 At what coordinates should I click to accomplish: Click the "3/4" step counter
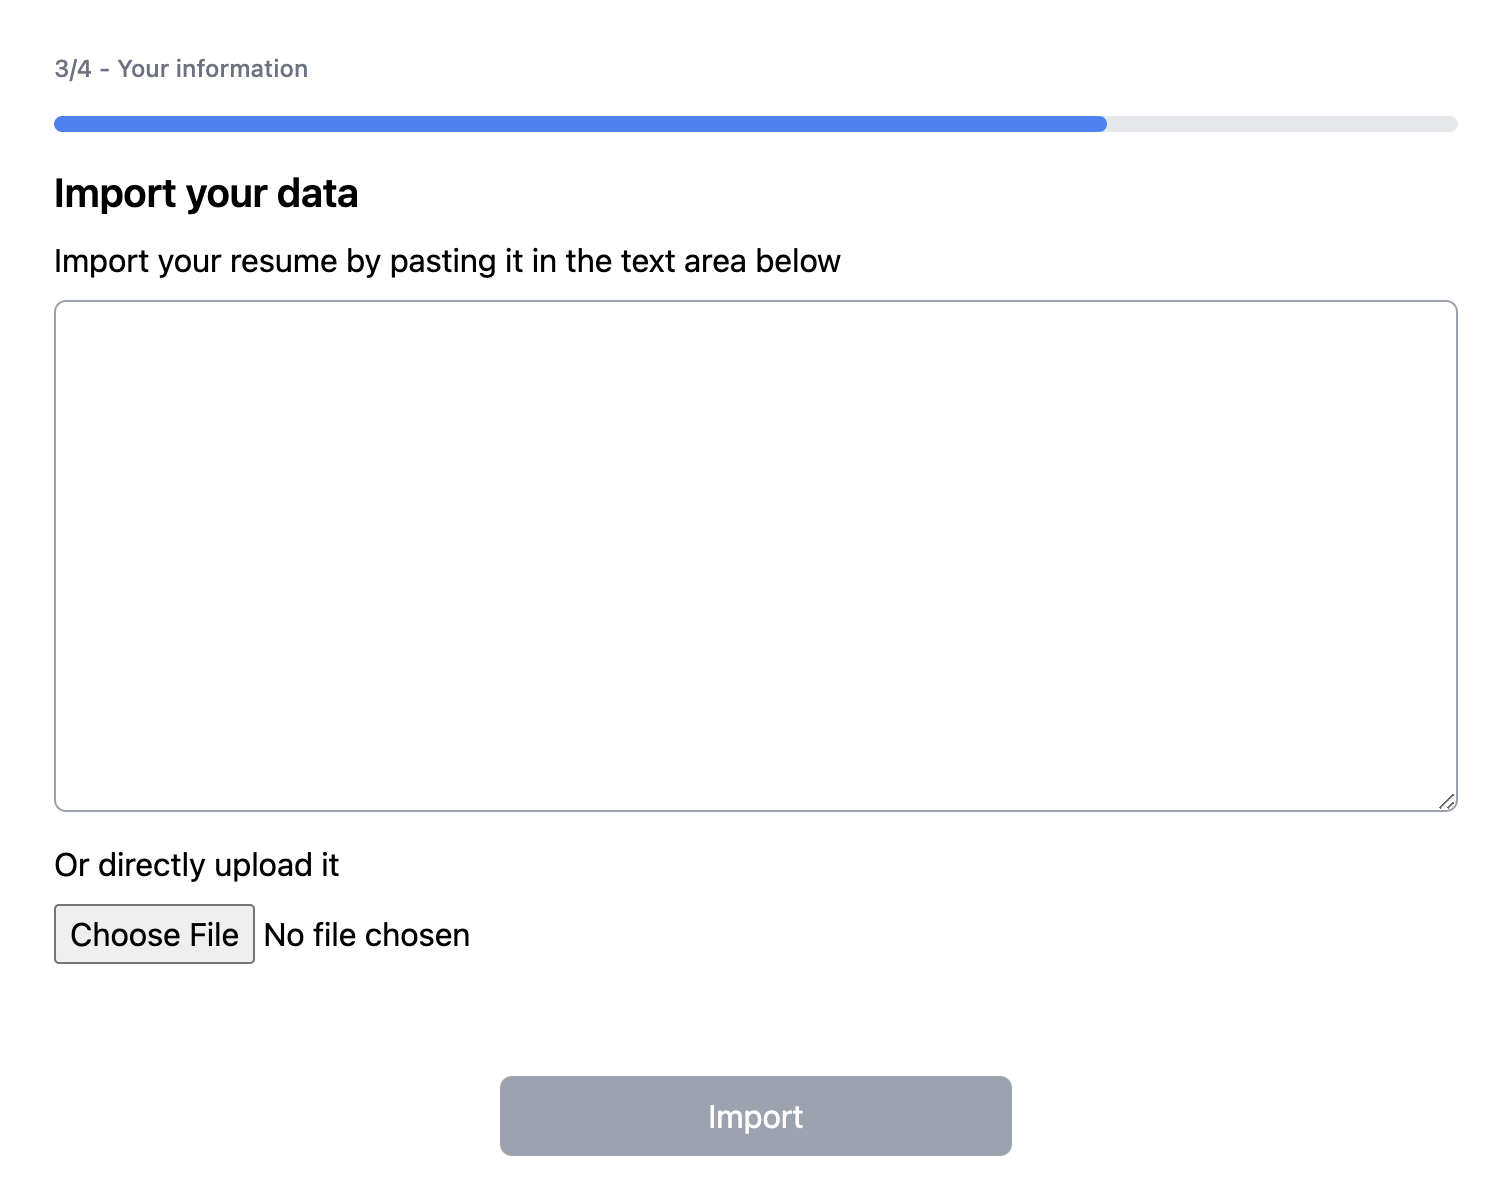(x=73, y=69)
